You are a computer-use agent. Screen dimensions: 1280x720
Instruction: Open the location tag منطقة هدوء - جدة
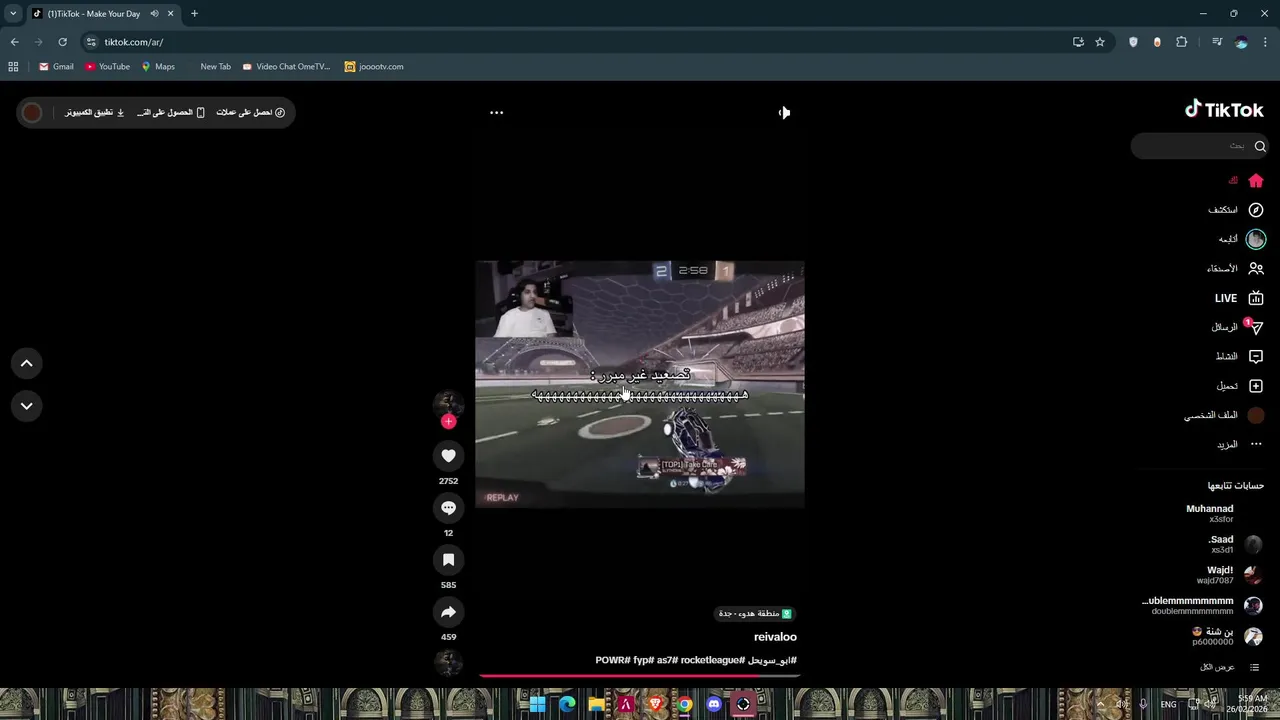point(754,613)
